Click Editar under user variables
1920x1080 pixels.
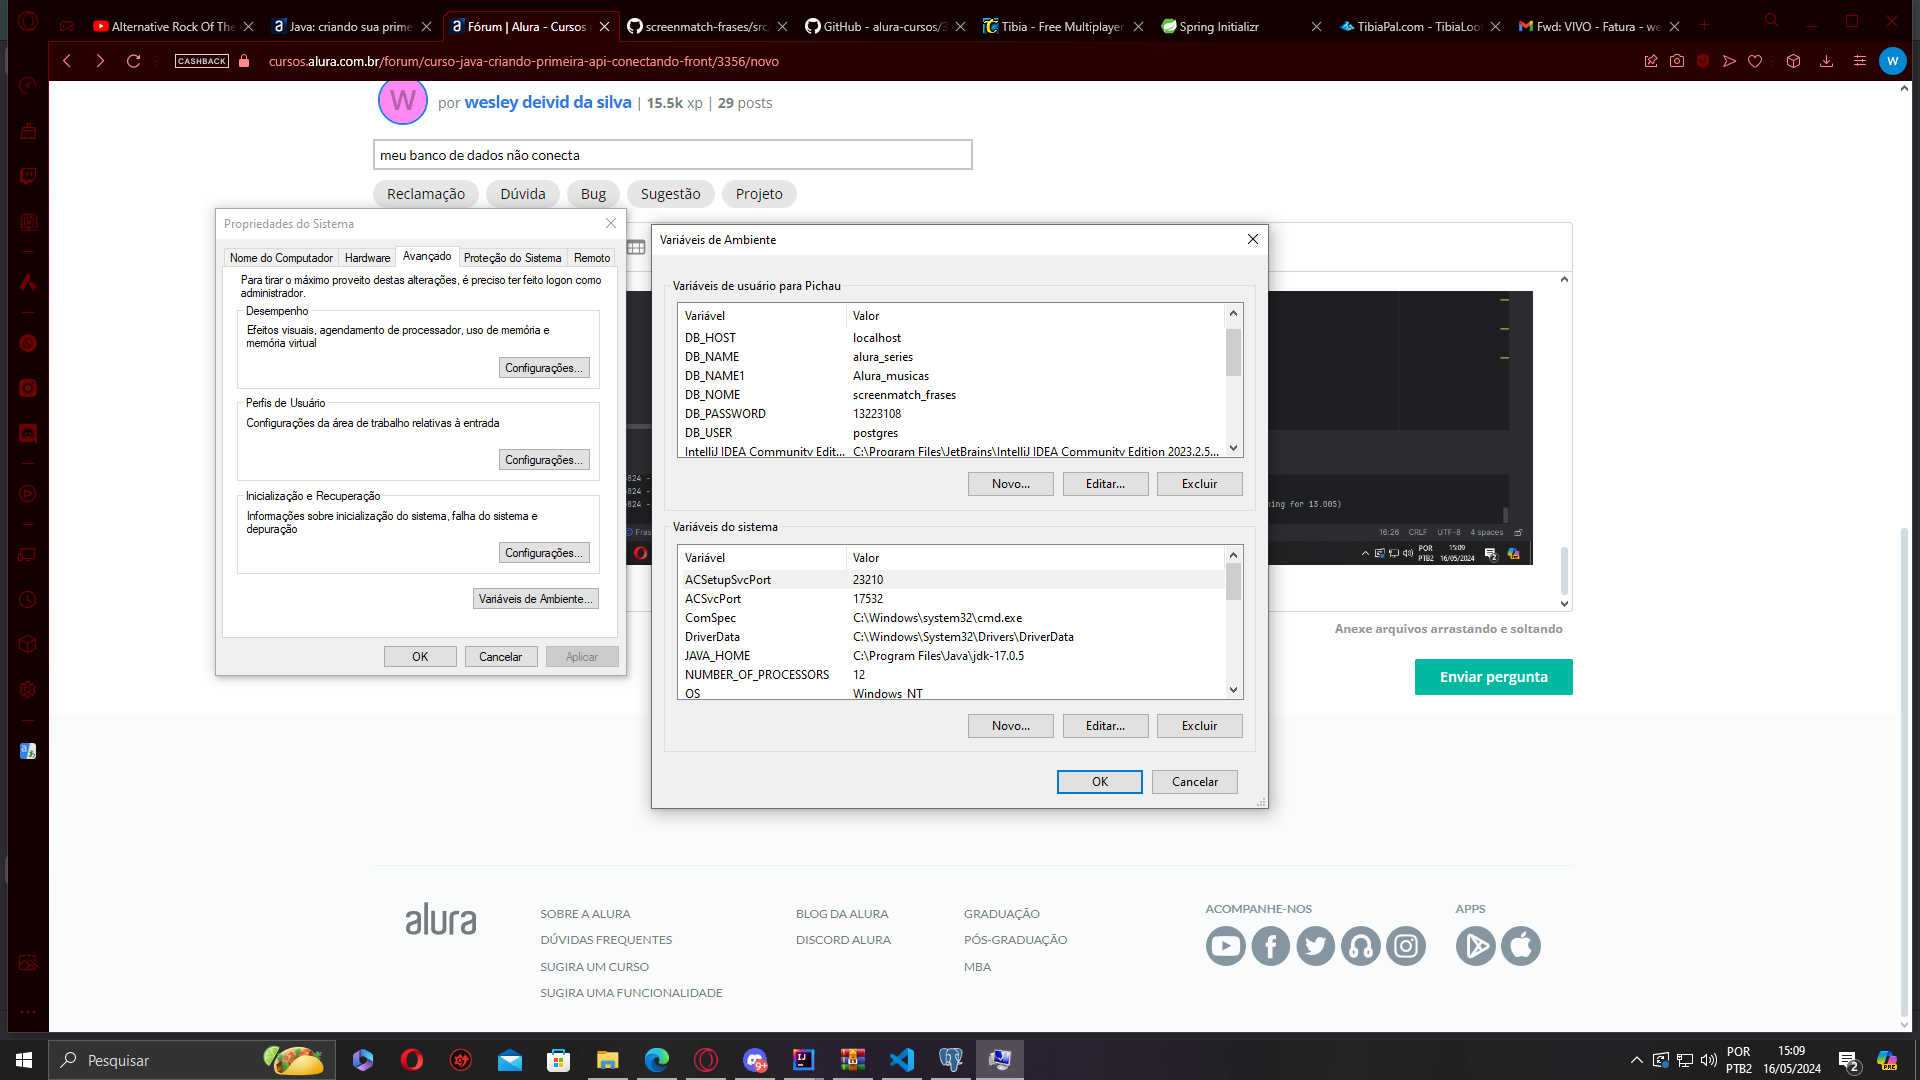[1105, 484]
